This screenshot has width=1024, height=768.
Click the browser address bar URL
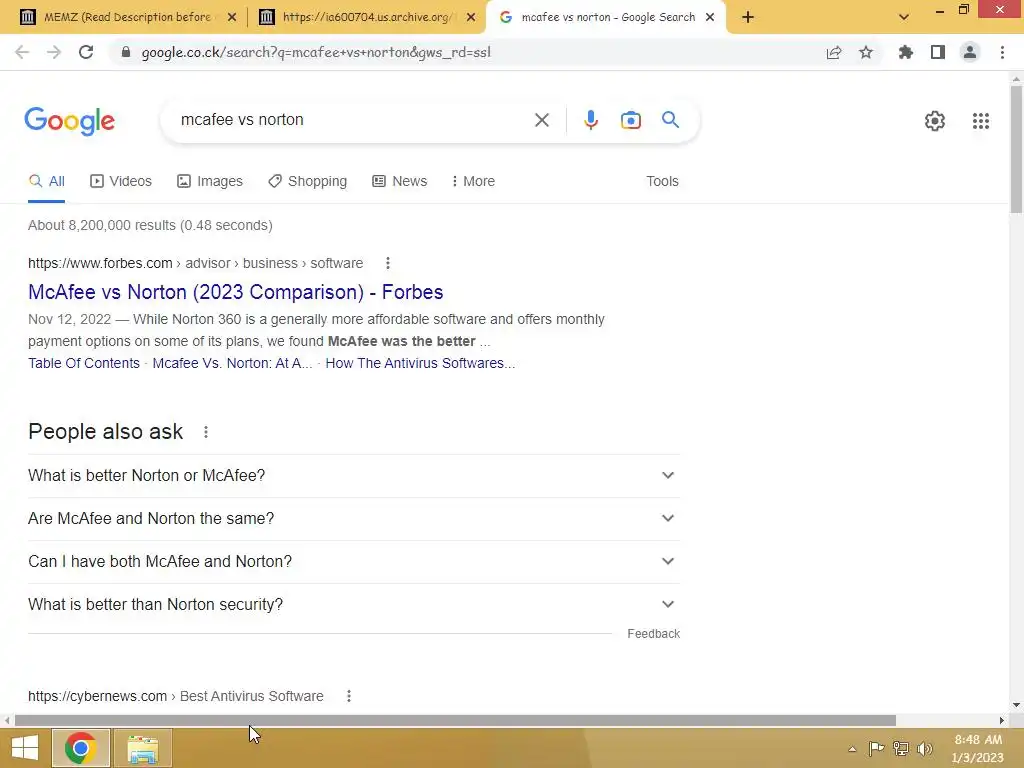point(316,52)
